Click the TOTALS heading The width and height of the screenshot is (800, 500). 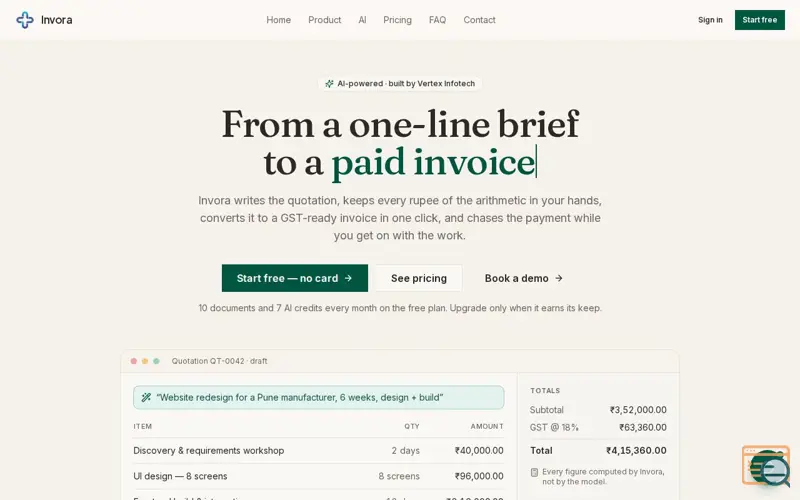(x=545, y=391)
